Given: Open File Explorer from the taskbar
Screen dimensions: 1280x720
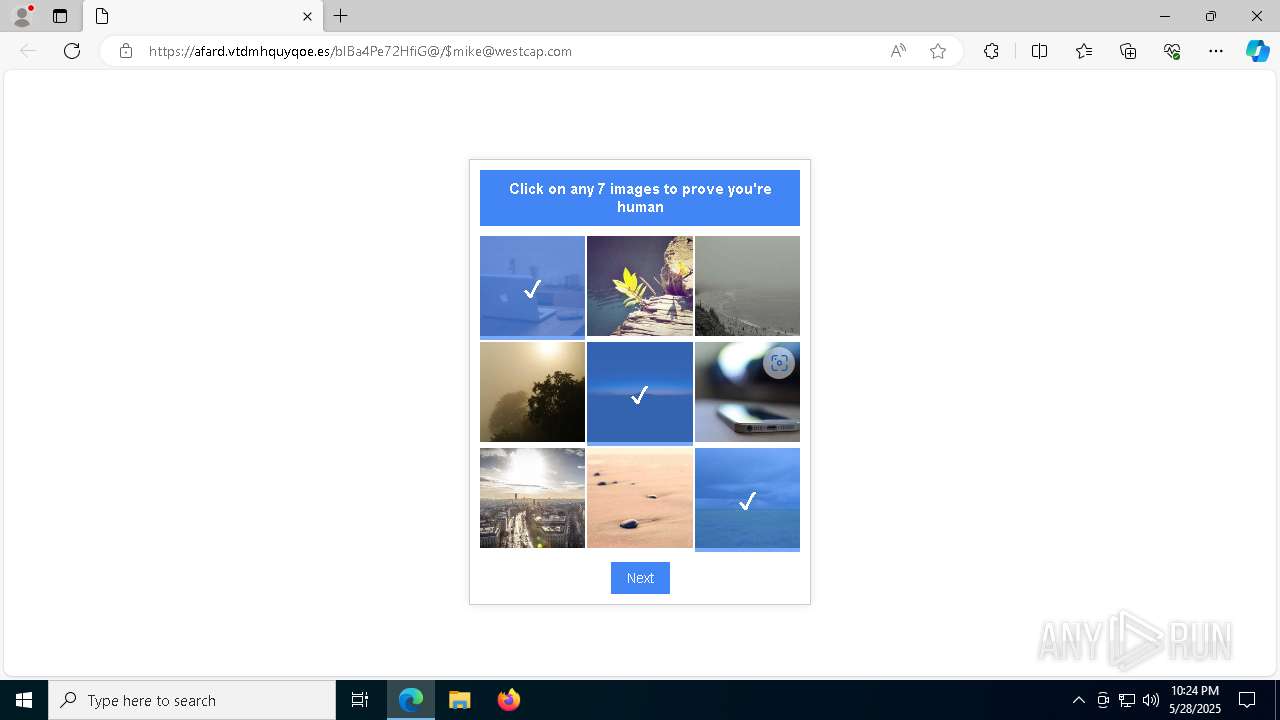Looking at the screenshot, I should pyautogui.click(x=460, y=700).
